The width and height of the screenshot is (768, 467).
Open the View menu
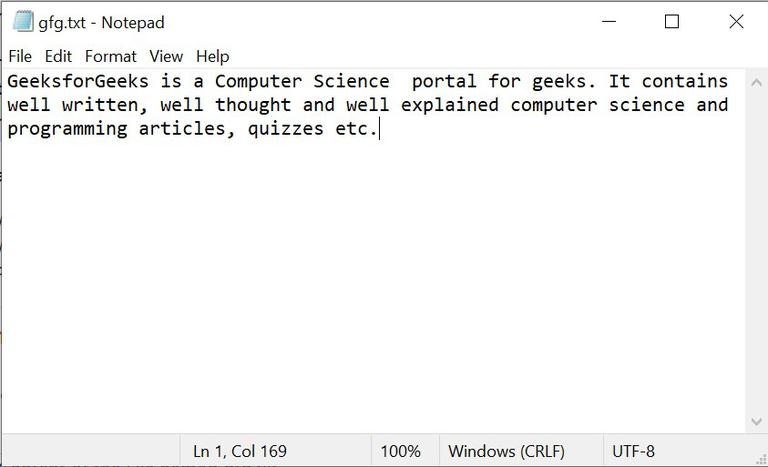(x=166, y=56)
